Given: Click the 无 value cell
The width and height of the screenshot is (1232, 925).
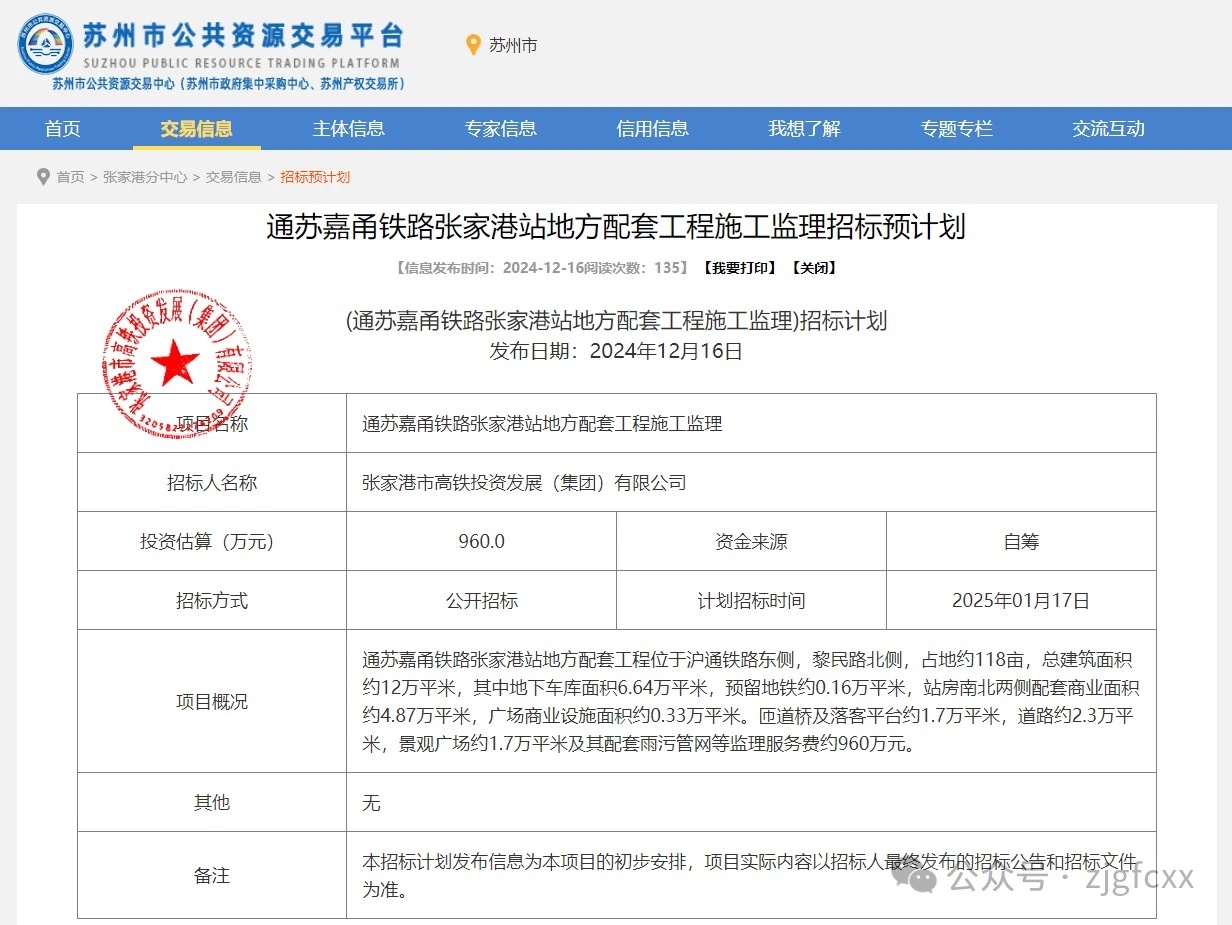Looking at the screenshot, I should pyautogui.click(x=751, y=803).
